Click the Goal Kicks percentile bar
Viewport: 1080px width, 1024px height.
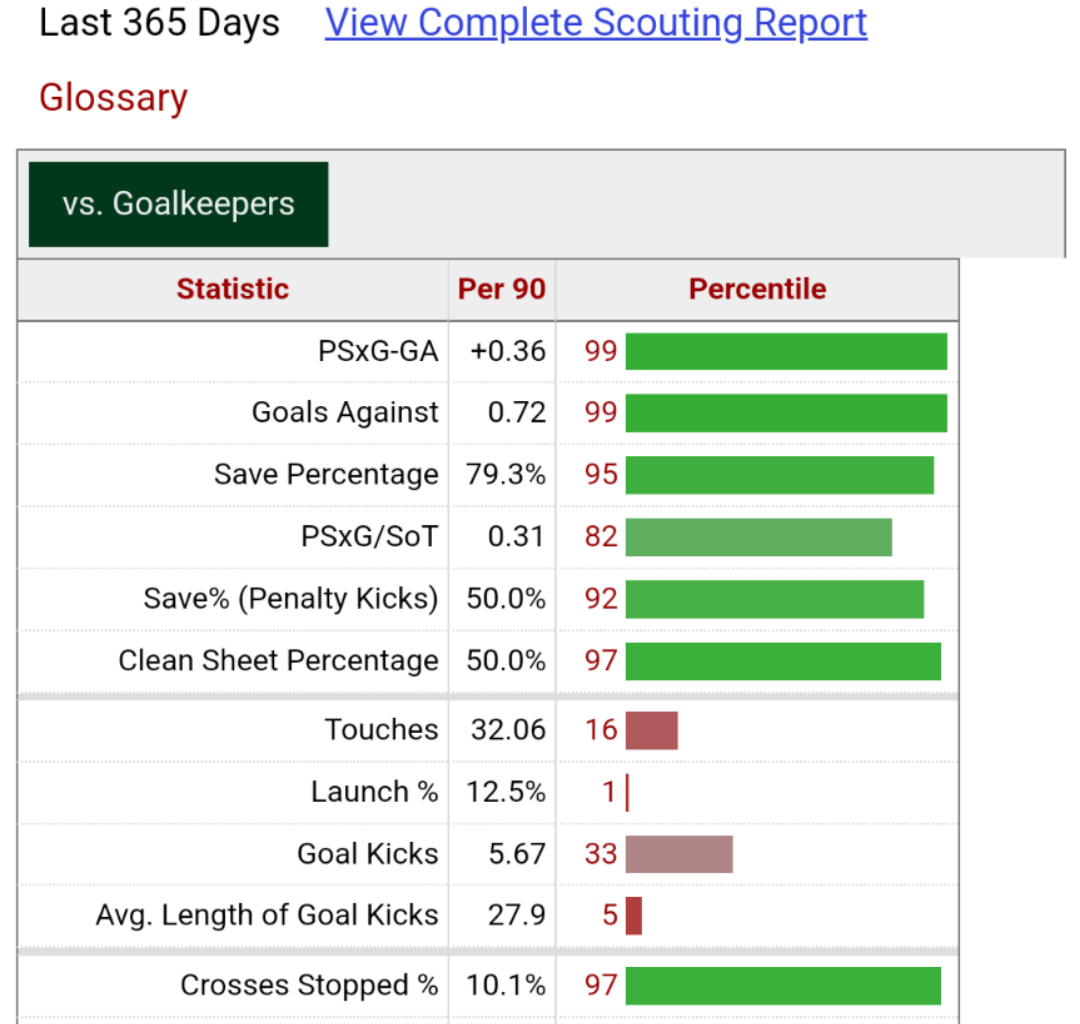tap(679, 854)
